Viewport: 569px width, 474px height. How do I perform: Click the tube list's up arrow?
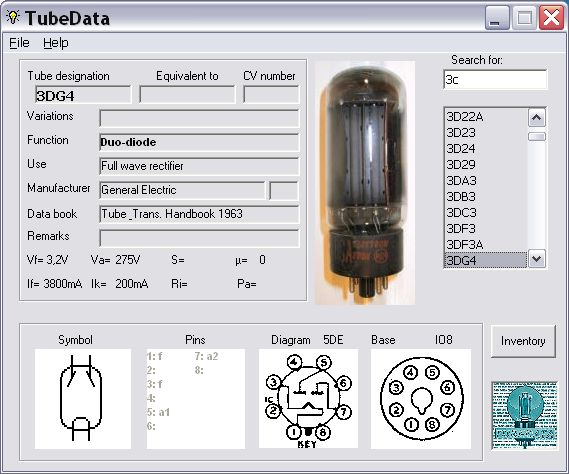click(x=537, y=118)
